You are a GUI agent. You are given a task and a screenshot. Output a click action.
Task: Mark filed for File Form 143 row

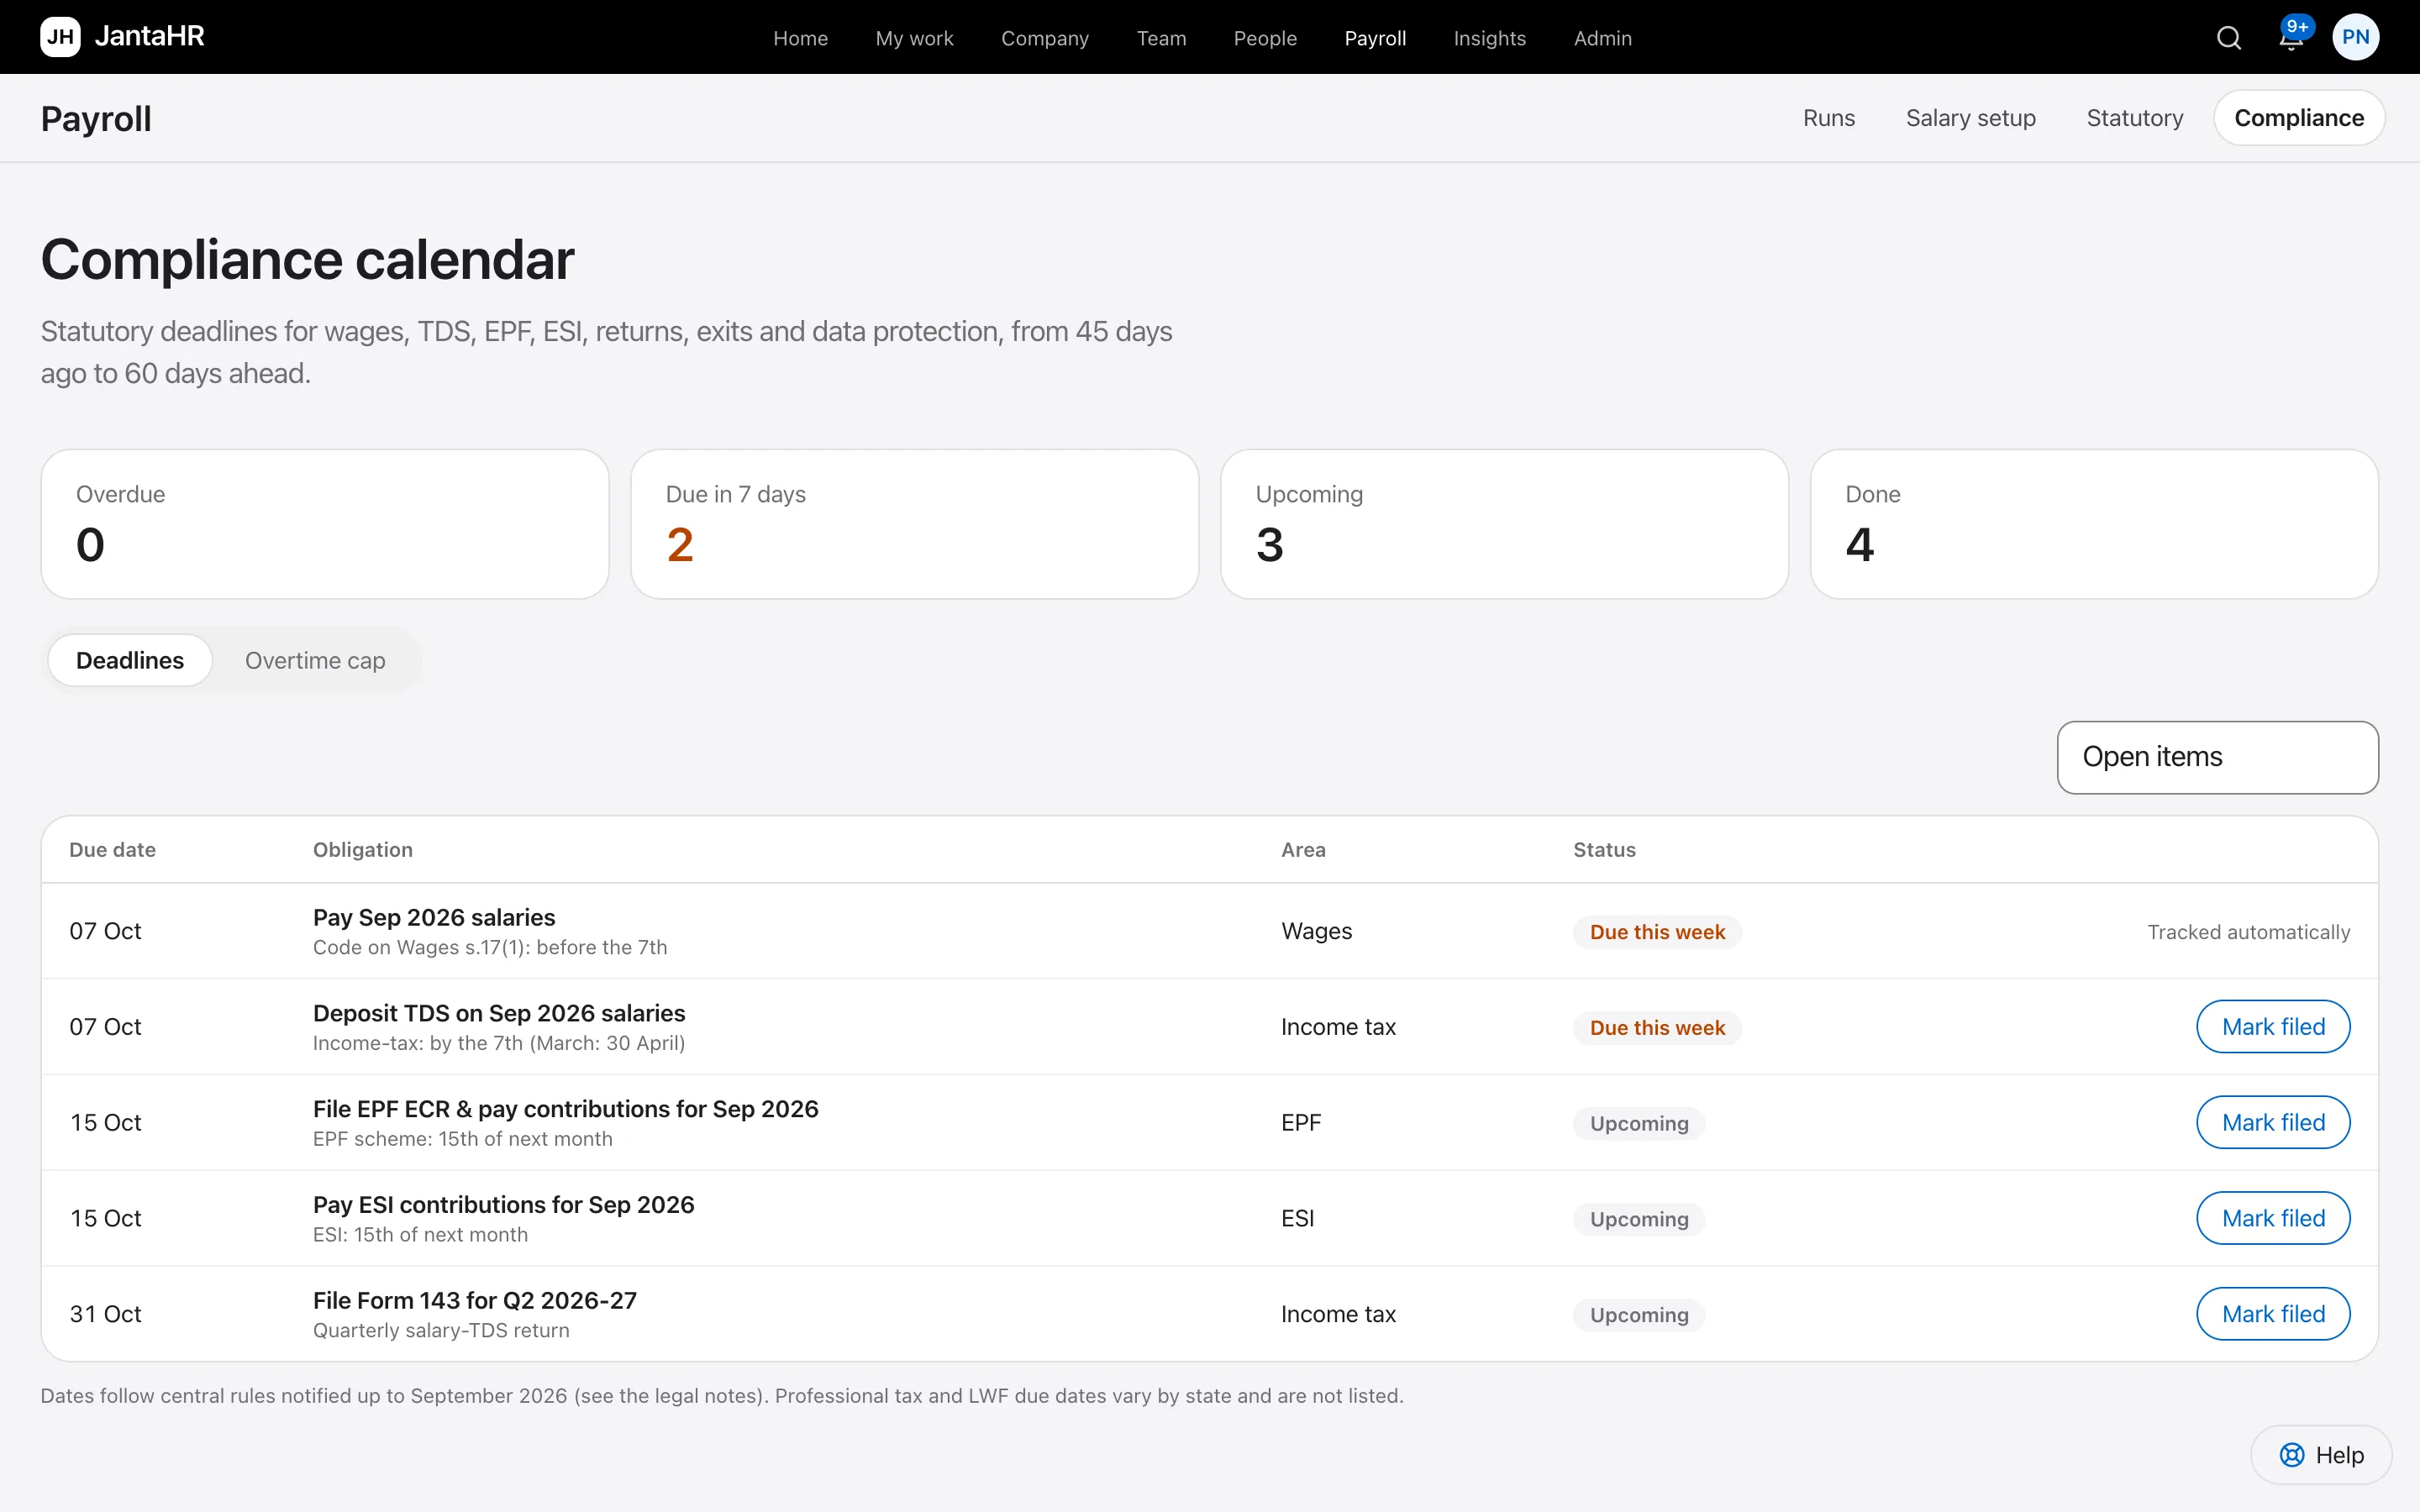coord(2272,1314)
